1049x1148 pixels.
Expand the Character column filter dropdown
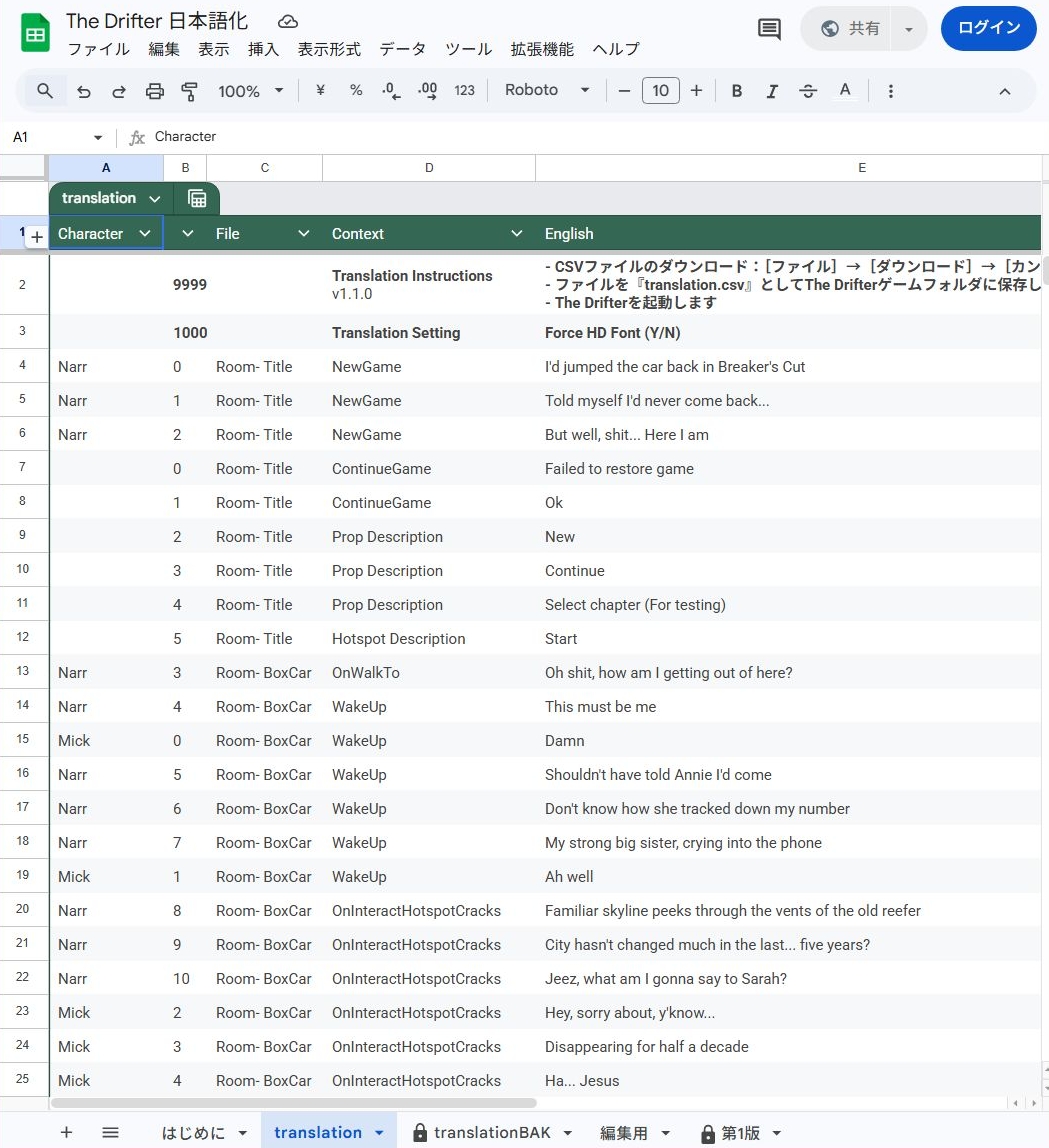click(x=145, y=233)
